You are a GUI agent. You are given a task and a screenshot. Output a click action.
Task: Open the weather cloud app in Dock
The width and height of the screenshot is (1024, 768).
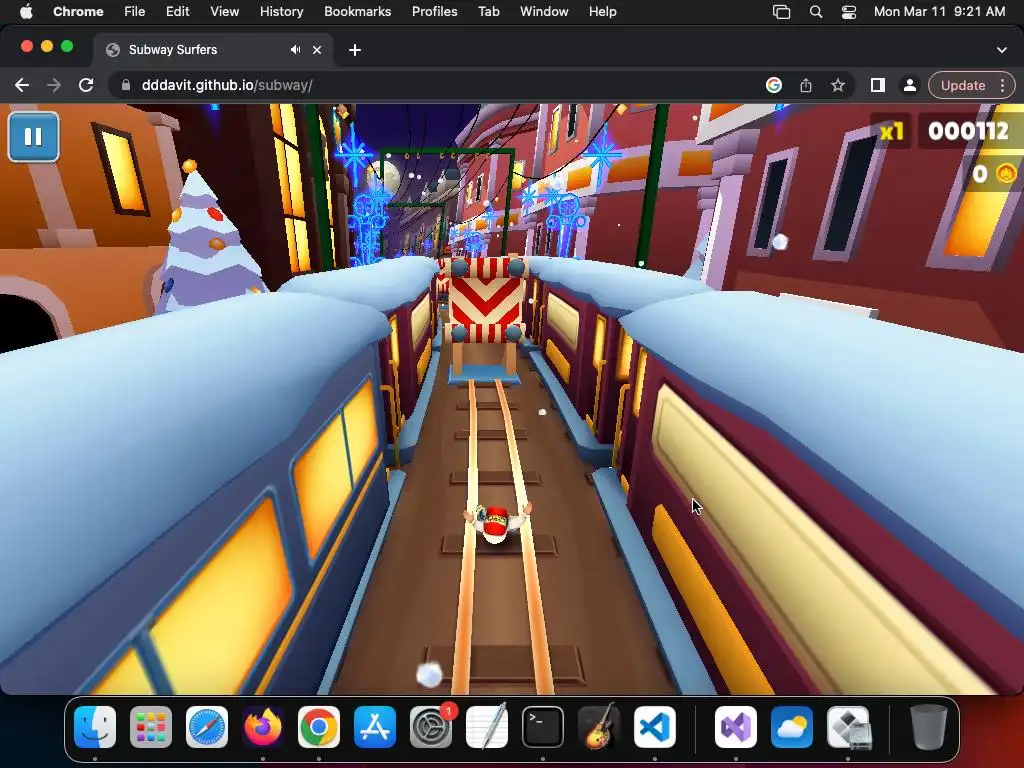coord(792,727)
